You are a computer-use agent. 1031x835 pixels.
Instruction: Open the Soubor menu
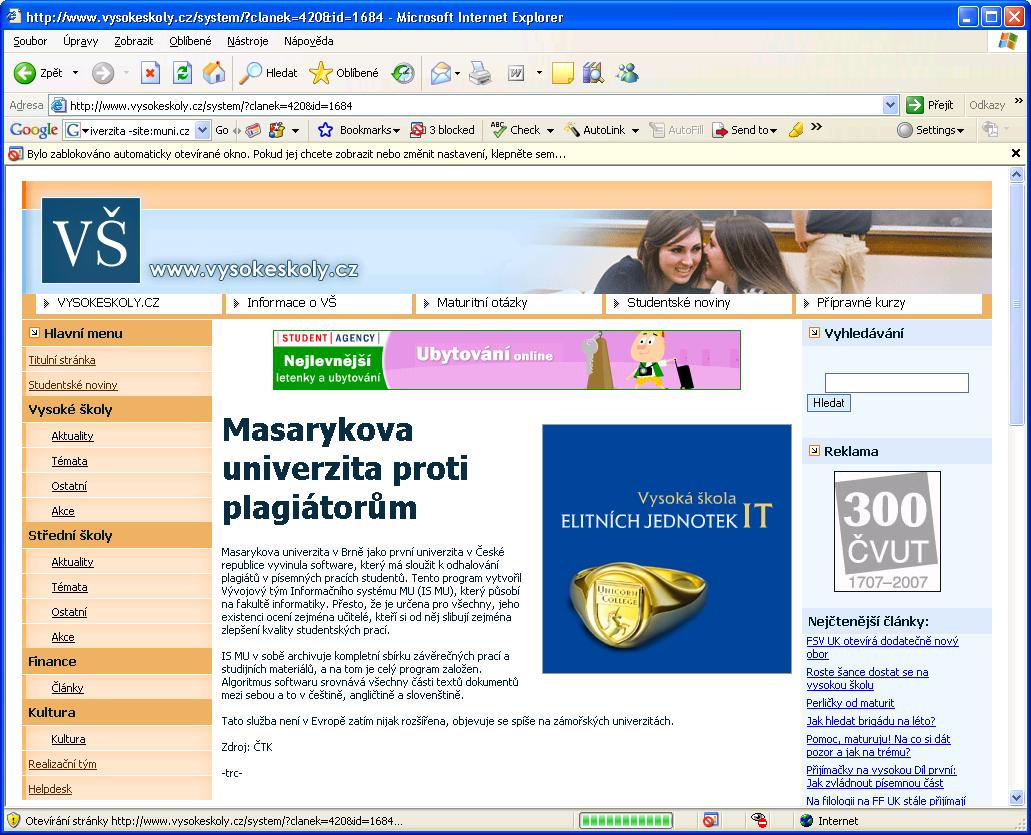[x=30, y=41]
